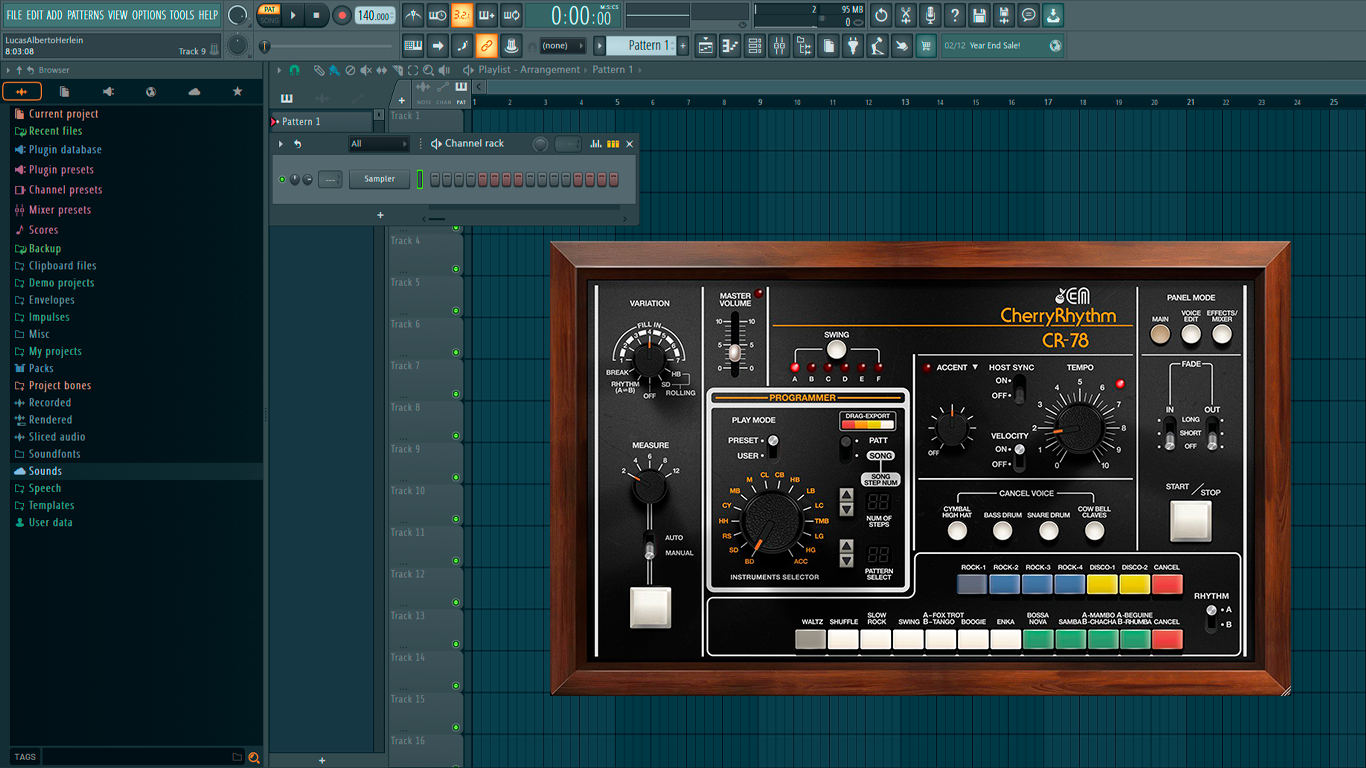This screenshot has width=1366, height=768.
Task: Click the 140.000 tempo field
Action: (x=375, y=16)
